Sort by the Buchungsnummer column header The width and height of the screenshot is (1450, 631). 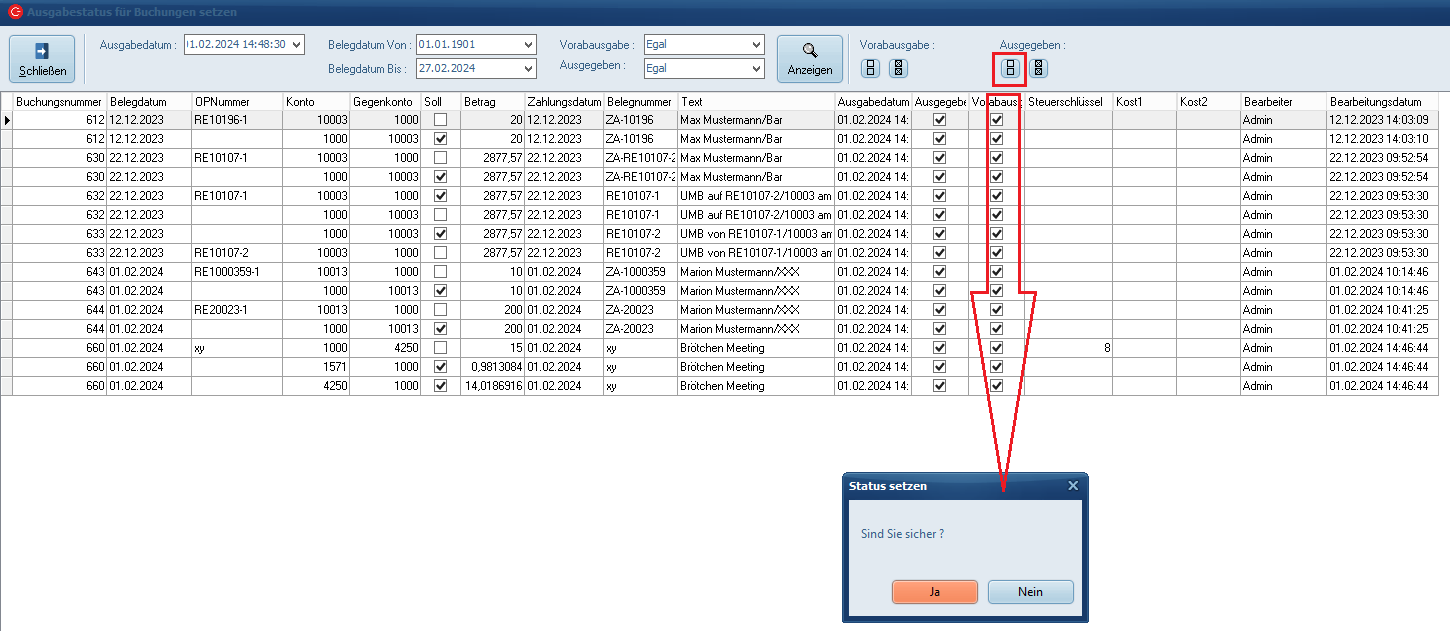click(x=58, y=102)
